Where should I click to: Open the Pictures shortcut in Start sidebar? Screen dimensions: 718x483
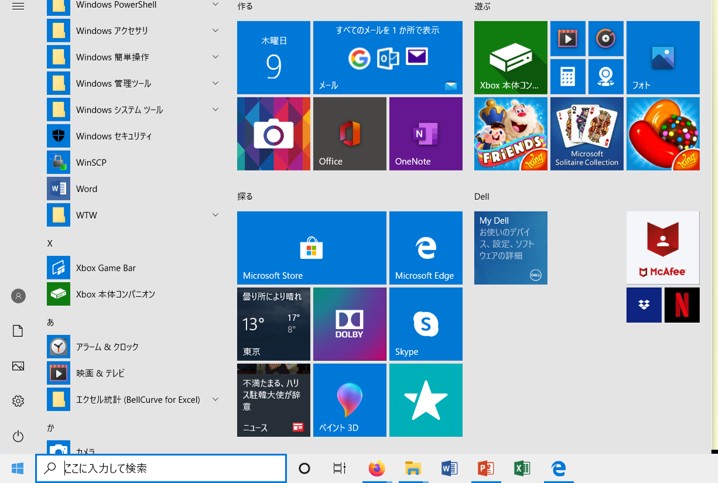18,366
